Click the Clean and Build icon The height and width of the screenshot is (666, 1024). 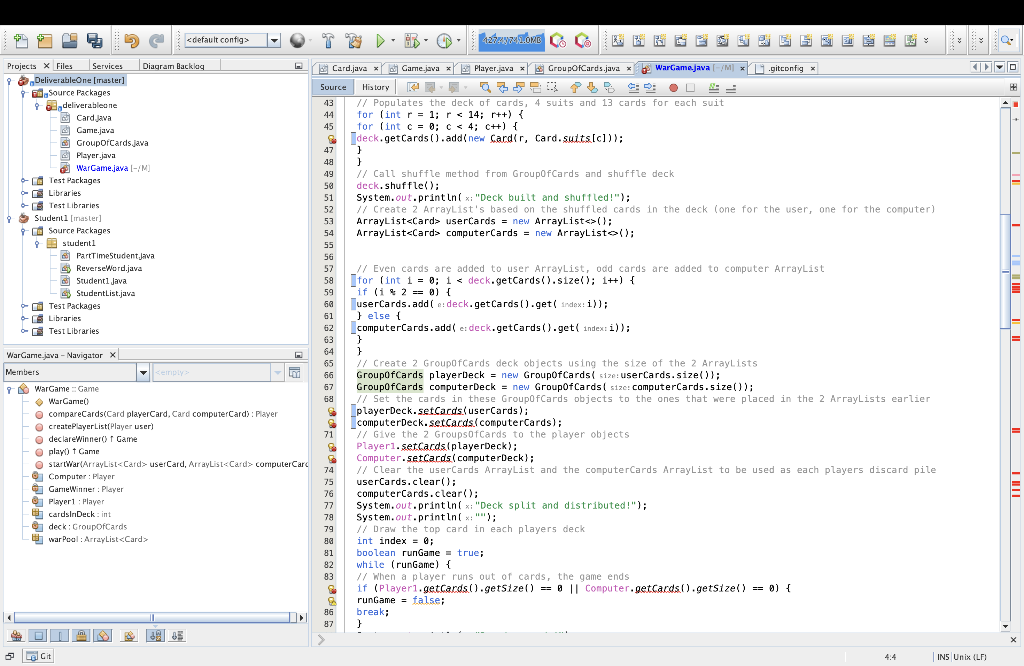coord(352,41)
